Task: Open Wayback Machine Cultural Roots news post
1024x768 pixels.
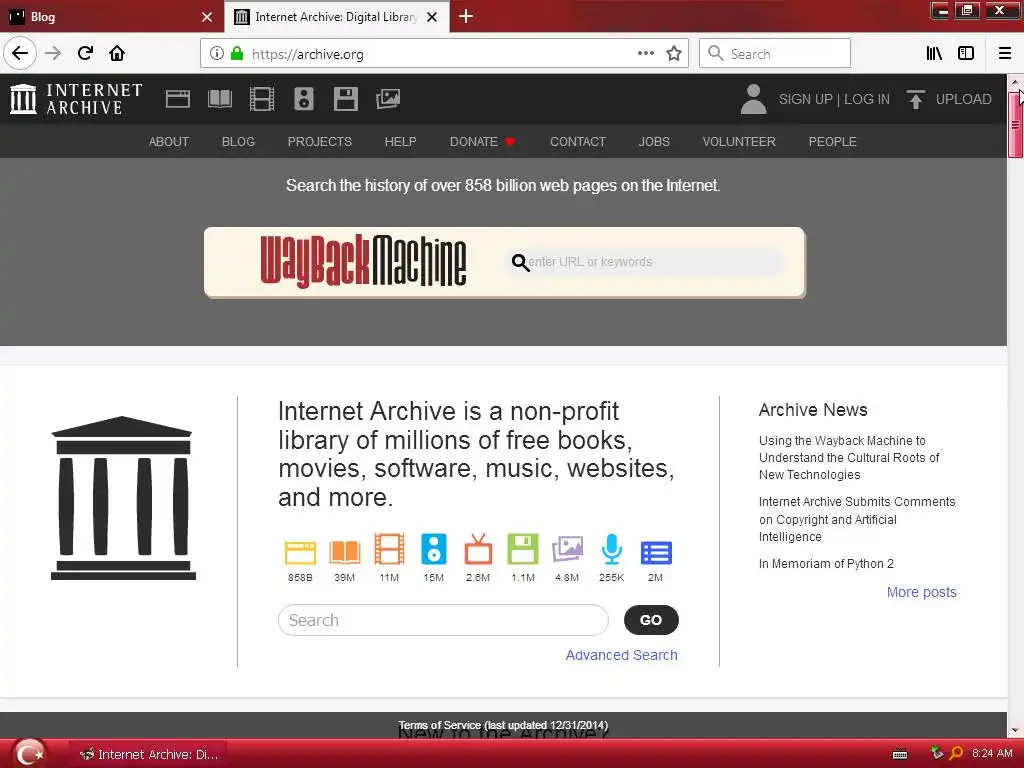Action: click(x=849, y=458)
